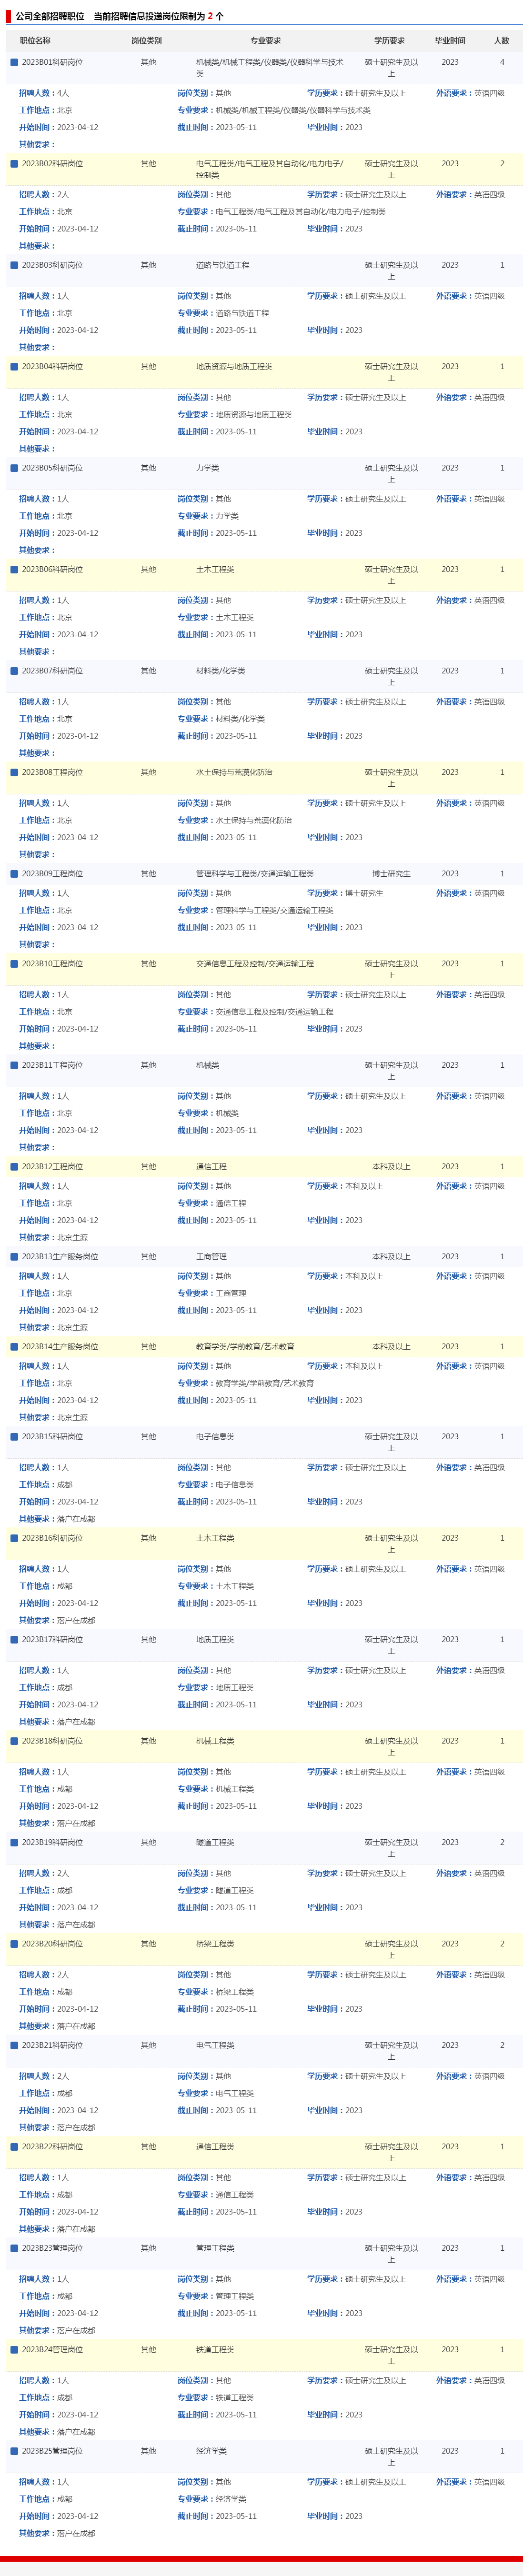523x2576 pixels.
Task: Click the blue square icon beside 2023B10工程岗位
Action: click(x=14, y=964)
